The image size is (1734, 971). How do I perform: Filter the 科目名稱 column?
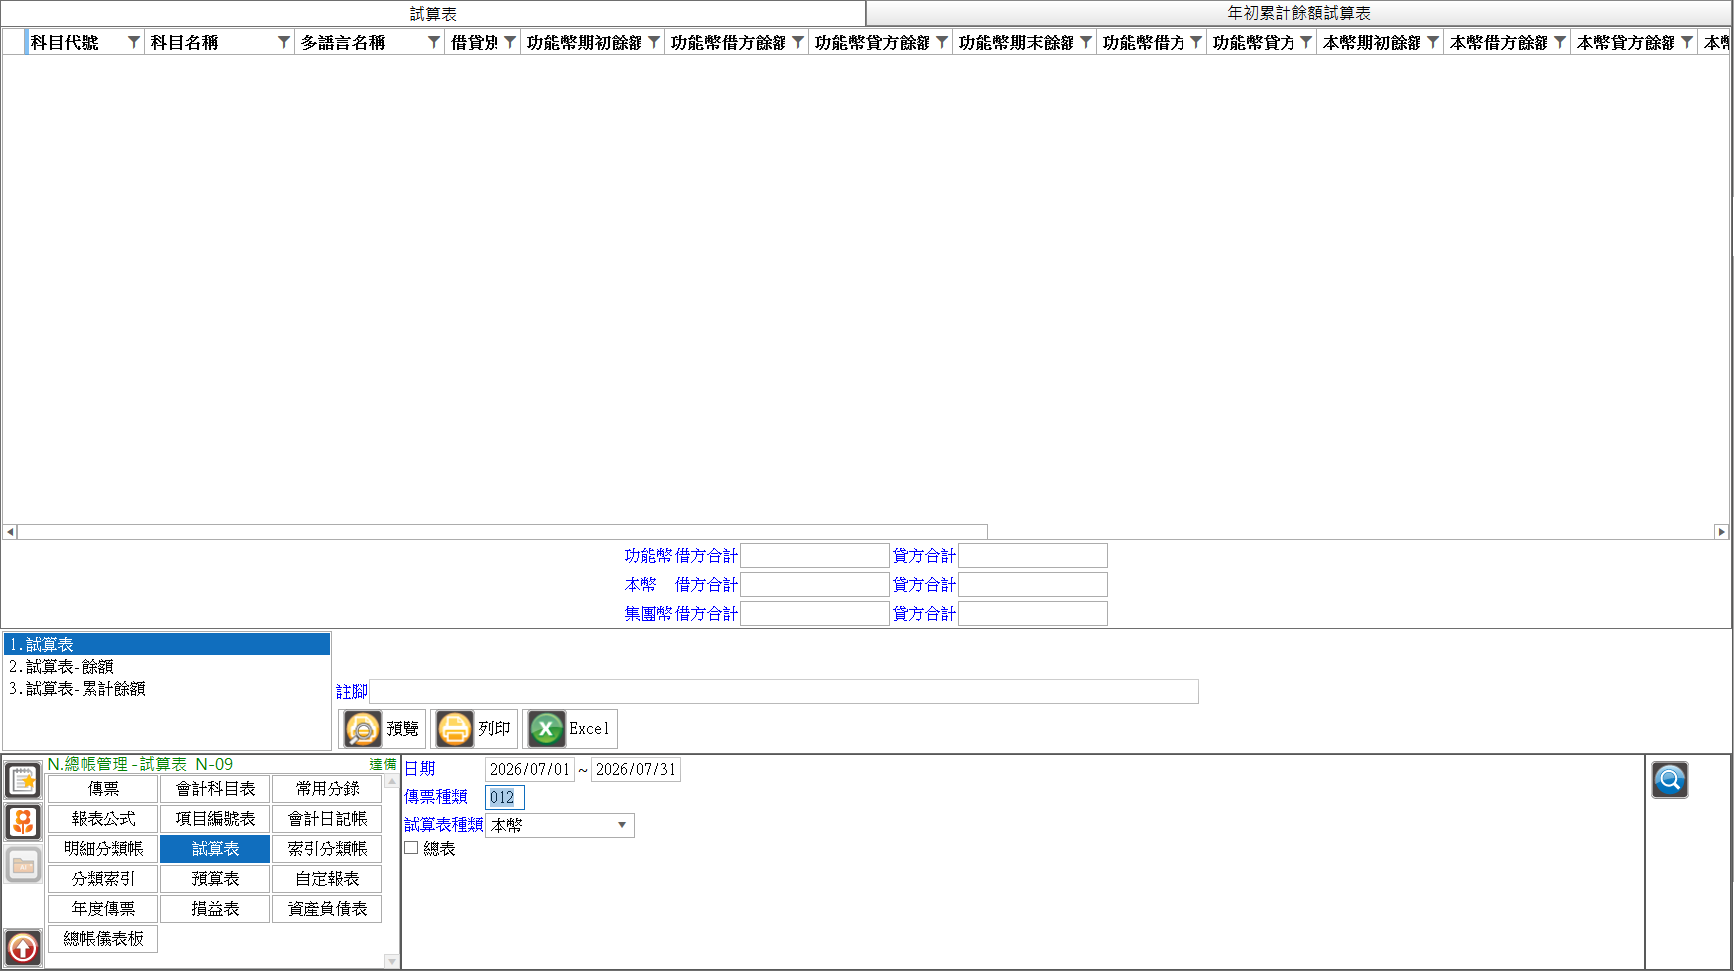(283, 42)
